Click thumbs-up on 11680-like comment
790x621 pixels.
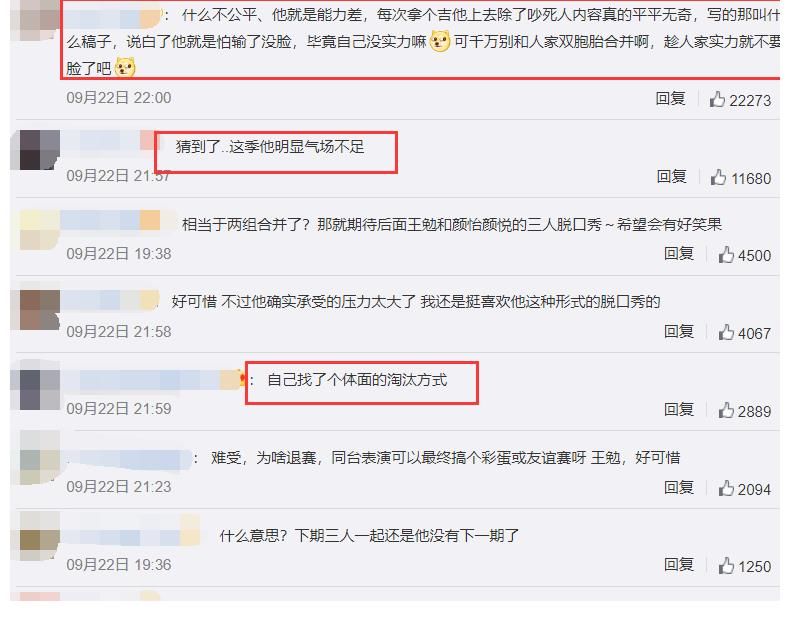[718, 177]
